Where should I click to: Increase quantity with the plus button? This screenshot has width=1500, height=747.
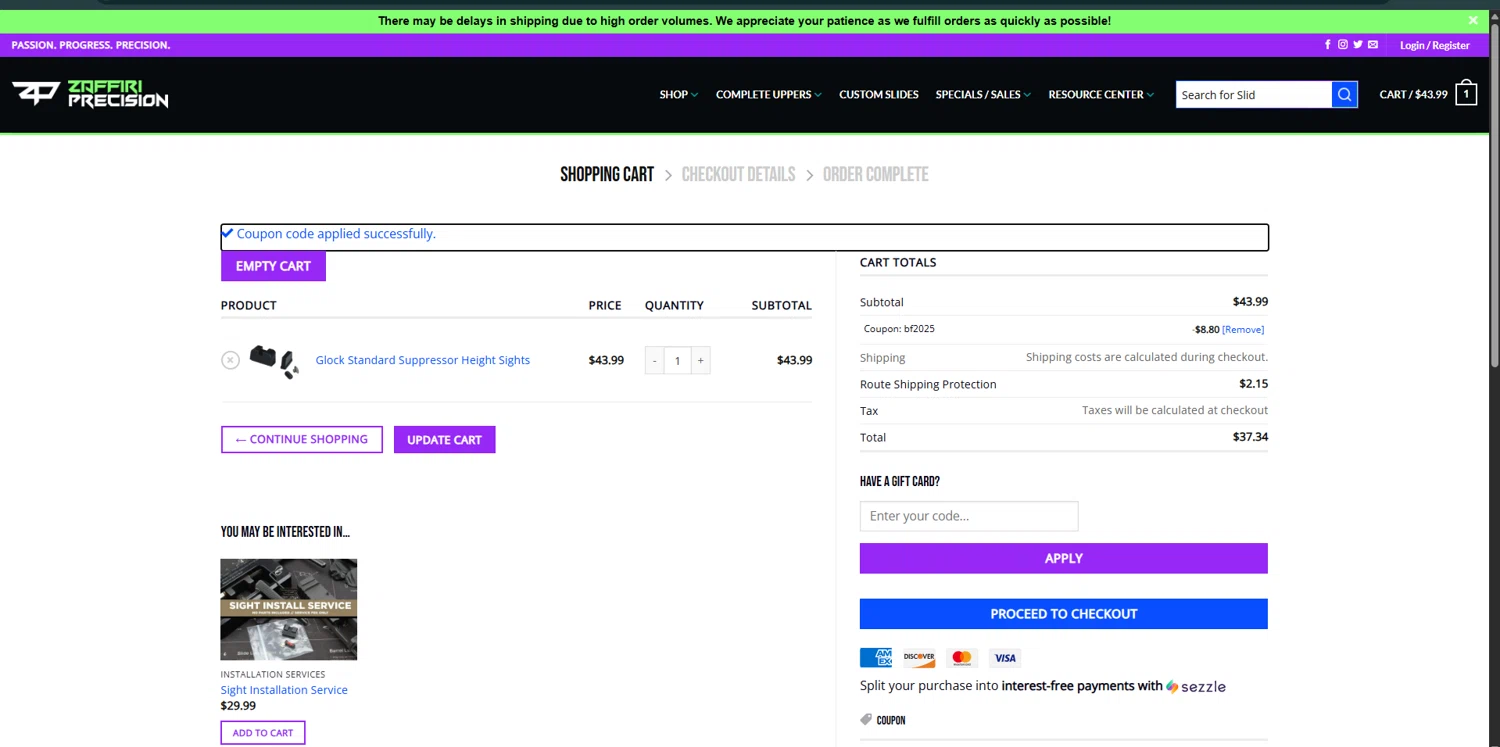pos(700,360)
